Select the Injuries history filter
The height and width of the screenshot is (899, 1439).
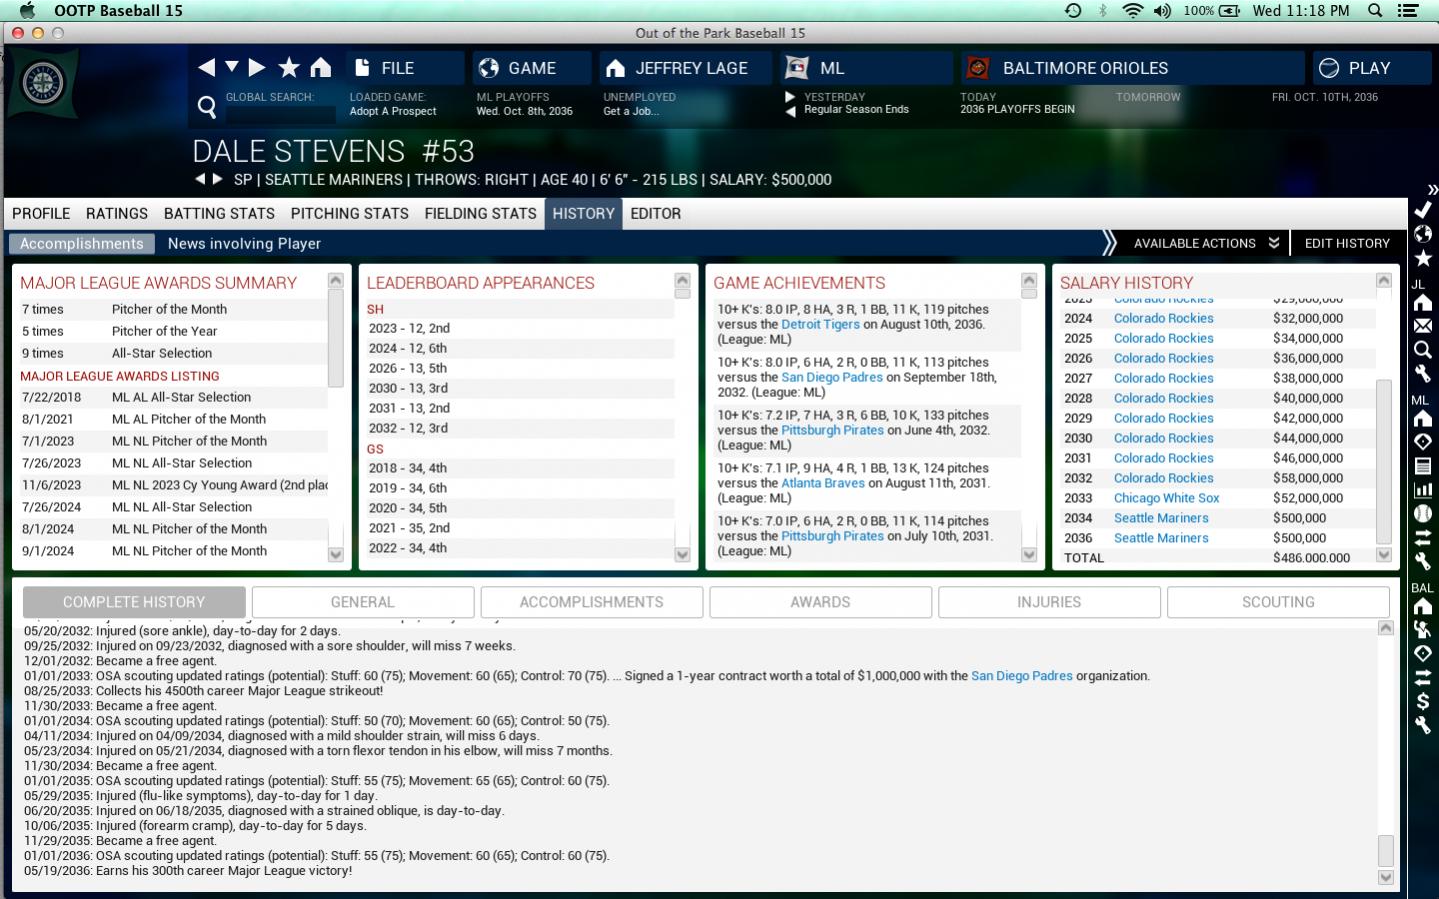tap(1049, 602)
